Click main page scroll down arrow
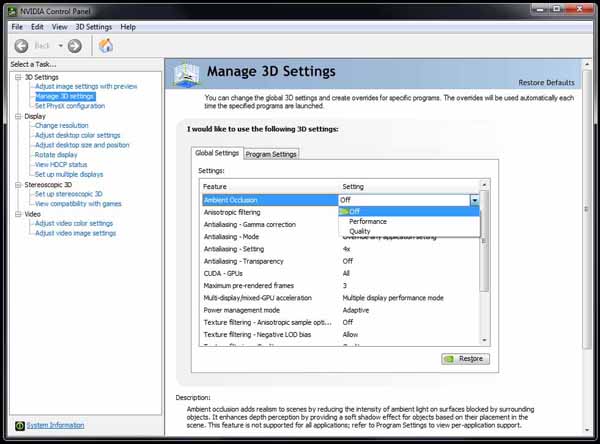Screen dimensions: 600x444 point(587,430)
